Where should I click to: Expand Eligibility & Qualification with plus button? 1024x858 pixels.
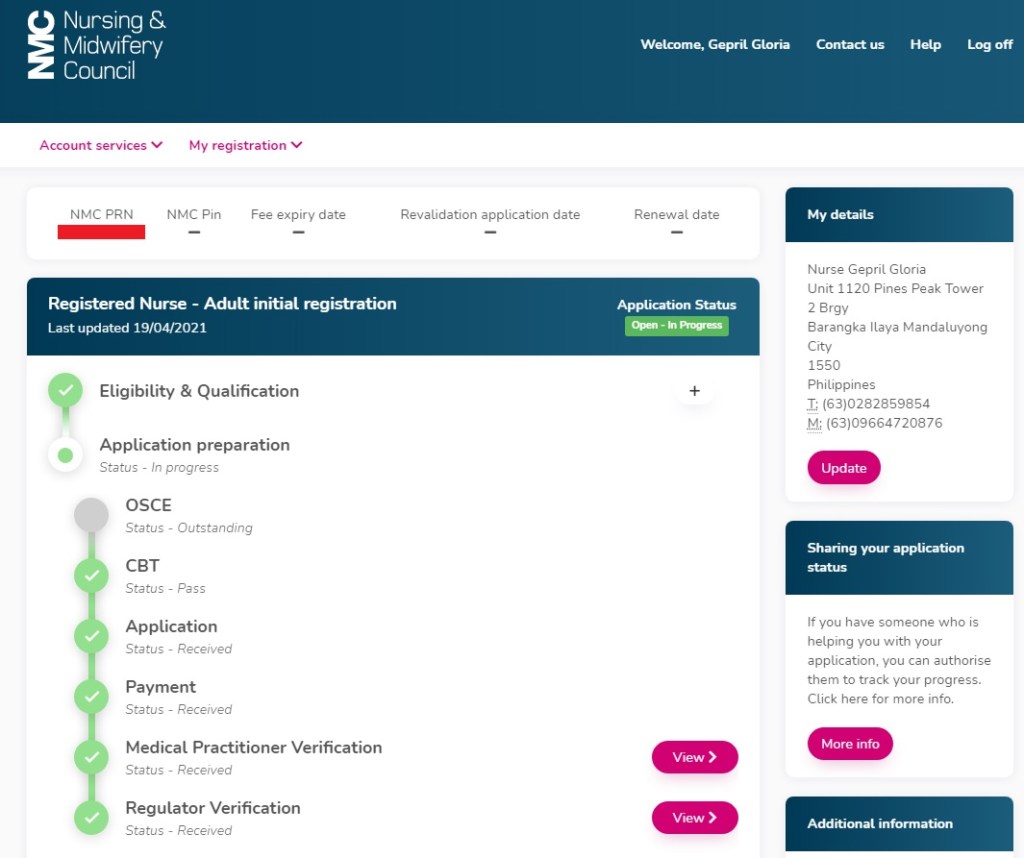[x=695, y=391]
